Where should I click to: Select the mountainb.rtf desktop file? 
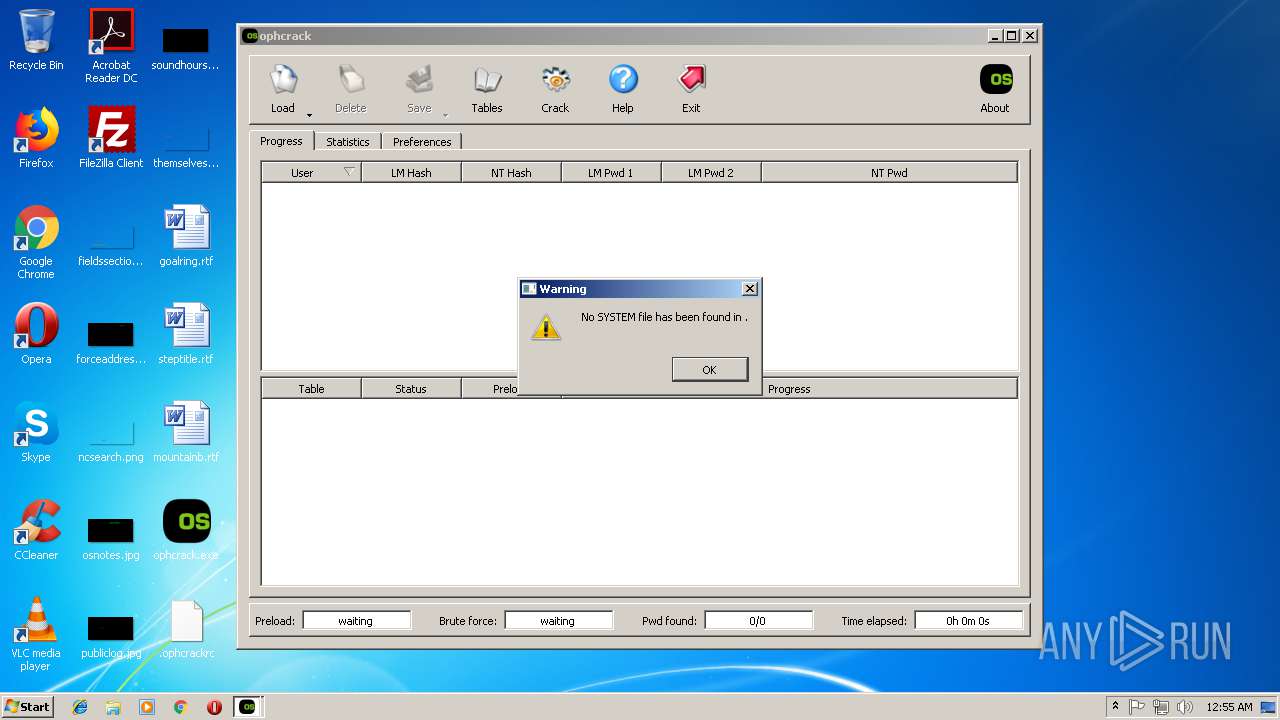point(186,433)
